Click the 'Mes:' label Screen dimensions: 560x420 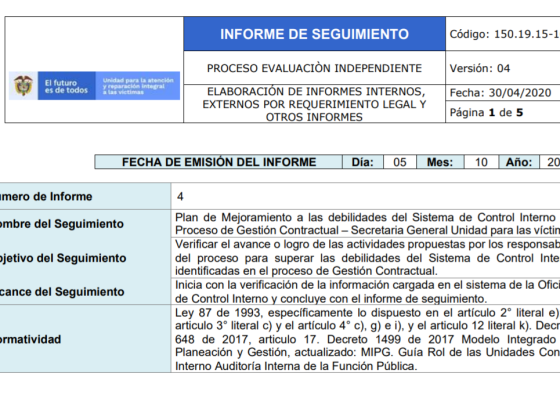pyautogui.click(x=440, y=162)
